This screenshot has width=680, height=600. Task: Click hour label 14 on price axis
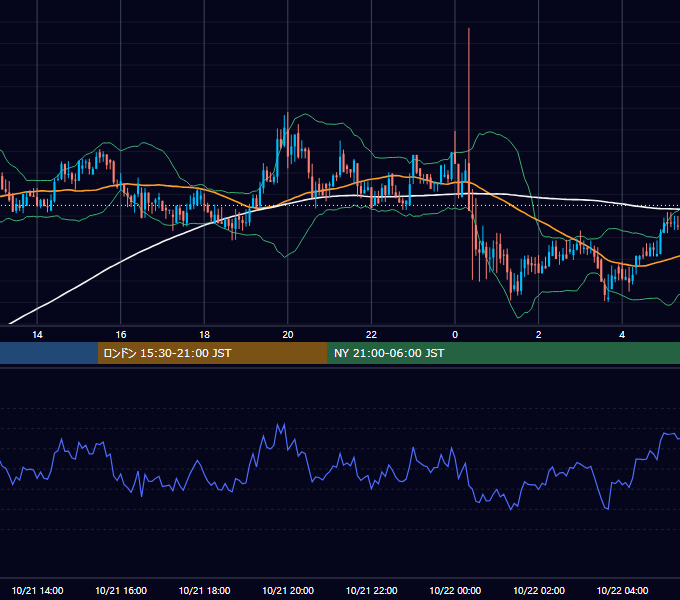(x=37, y=335)
